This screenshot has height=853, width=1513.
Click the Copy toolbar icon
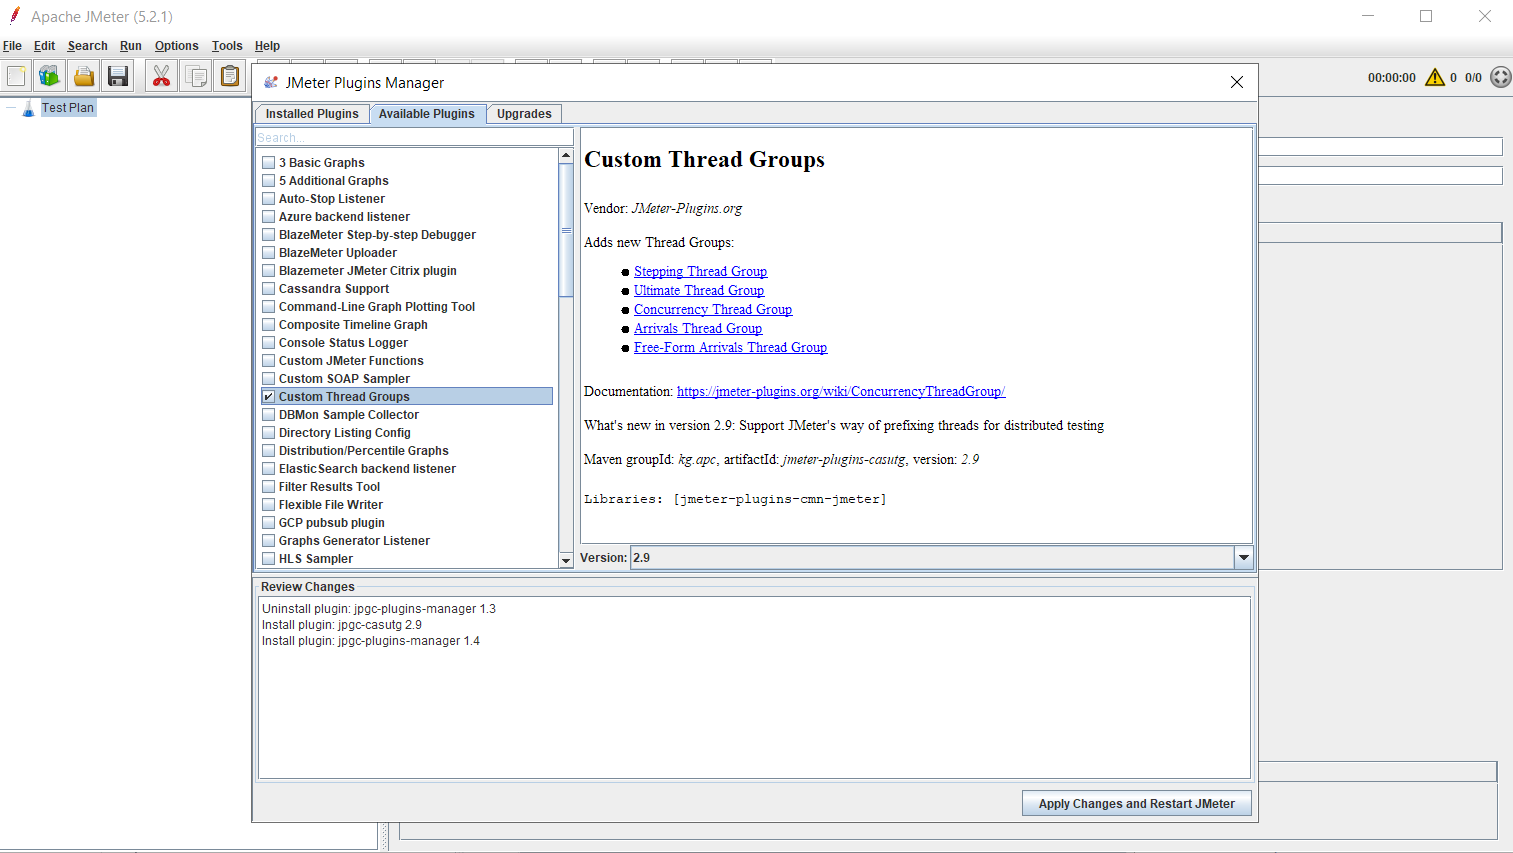point(196,76)
